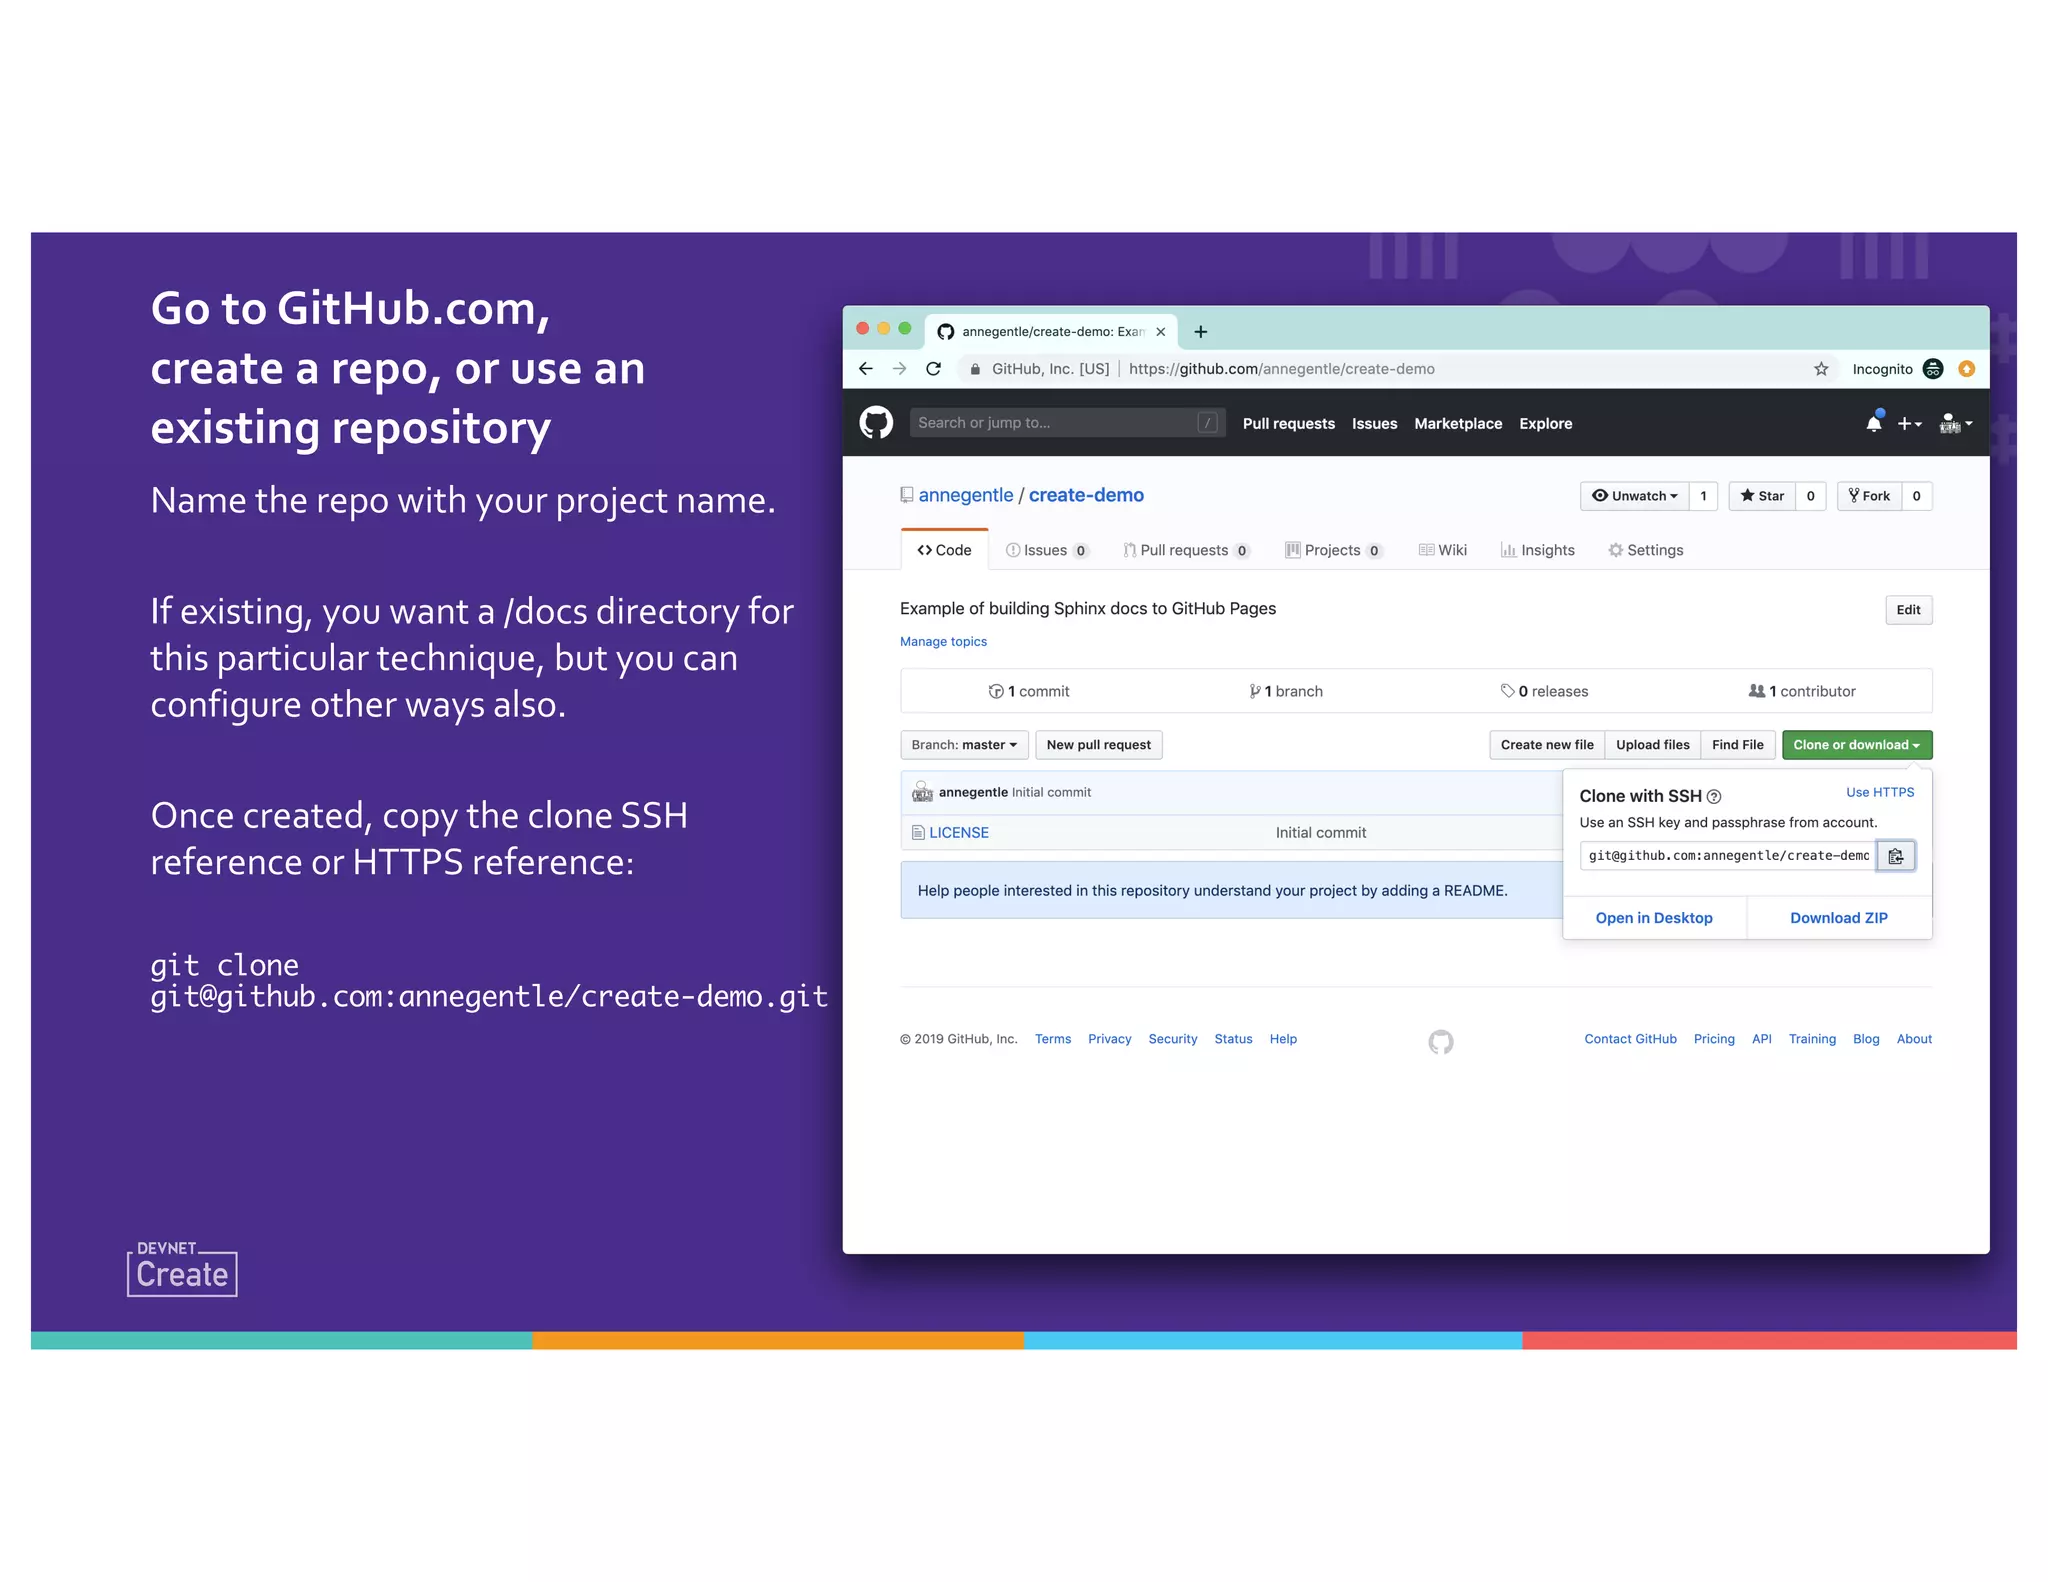This screenshot has width=2048, height=1582.
Task: Switch to the Projects tab
Action: (1334, 550)
